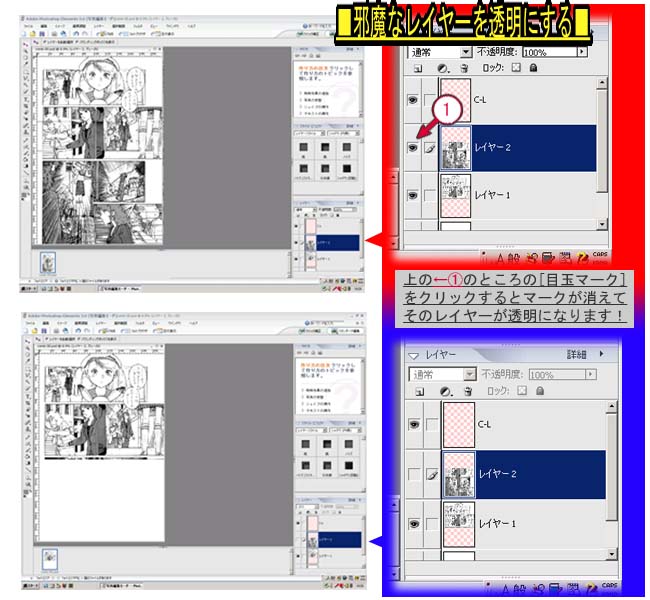Screen dimensions: 650x600
Task: Click the C-L layer thumbnail in red-framed panel
Action: click(x=456, y=100)
